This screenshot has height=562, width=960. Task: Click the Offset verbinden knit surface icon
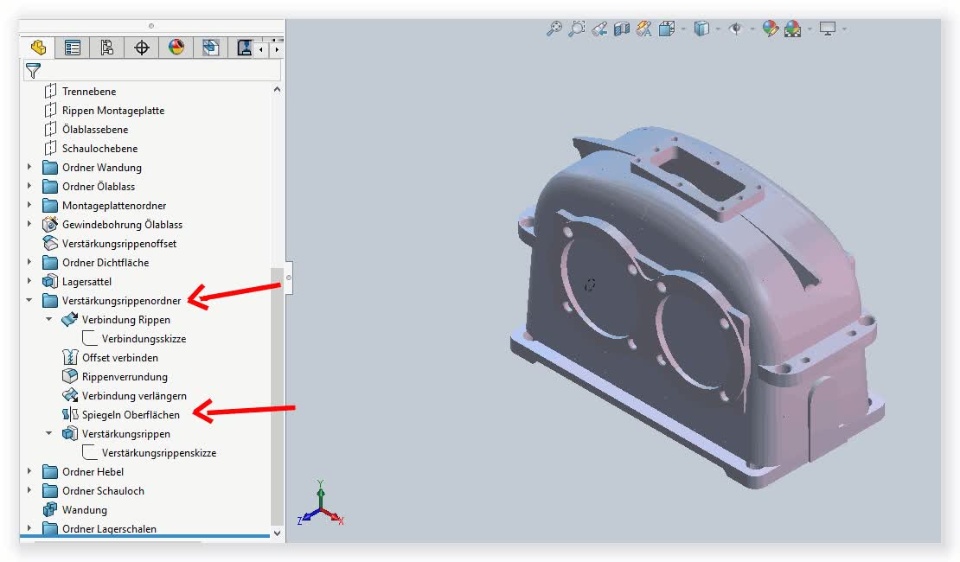(x=70, y=357)
